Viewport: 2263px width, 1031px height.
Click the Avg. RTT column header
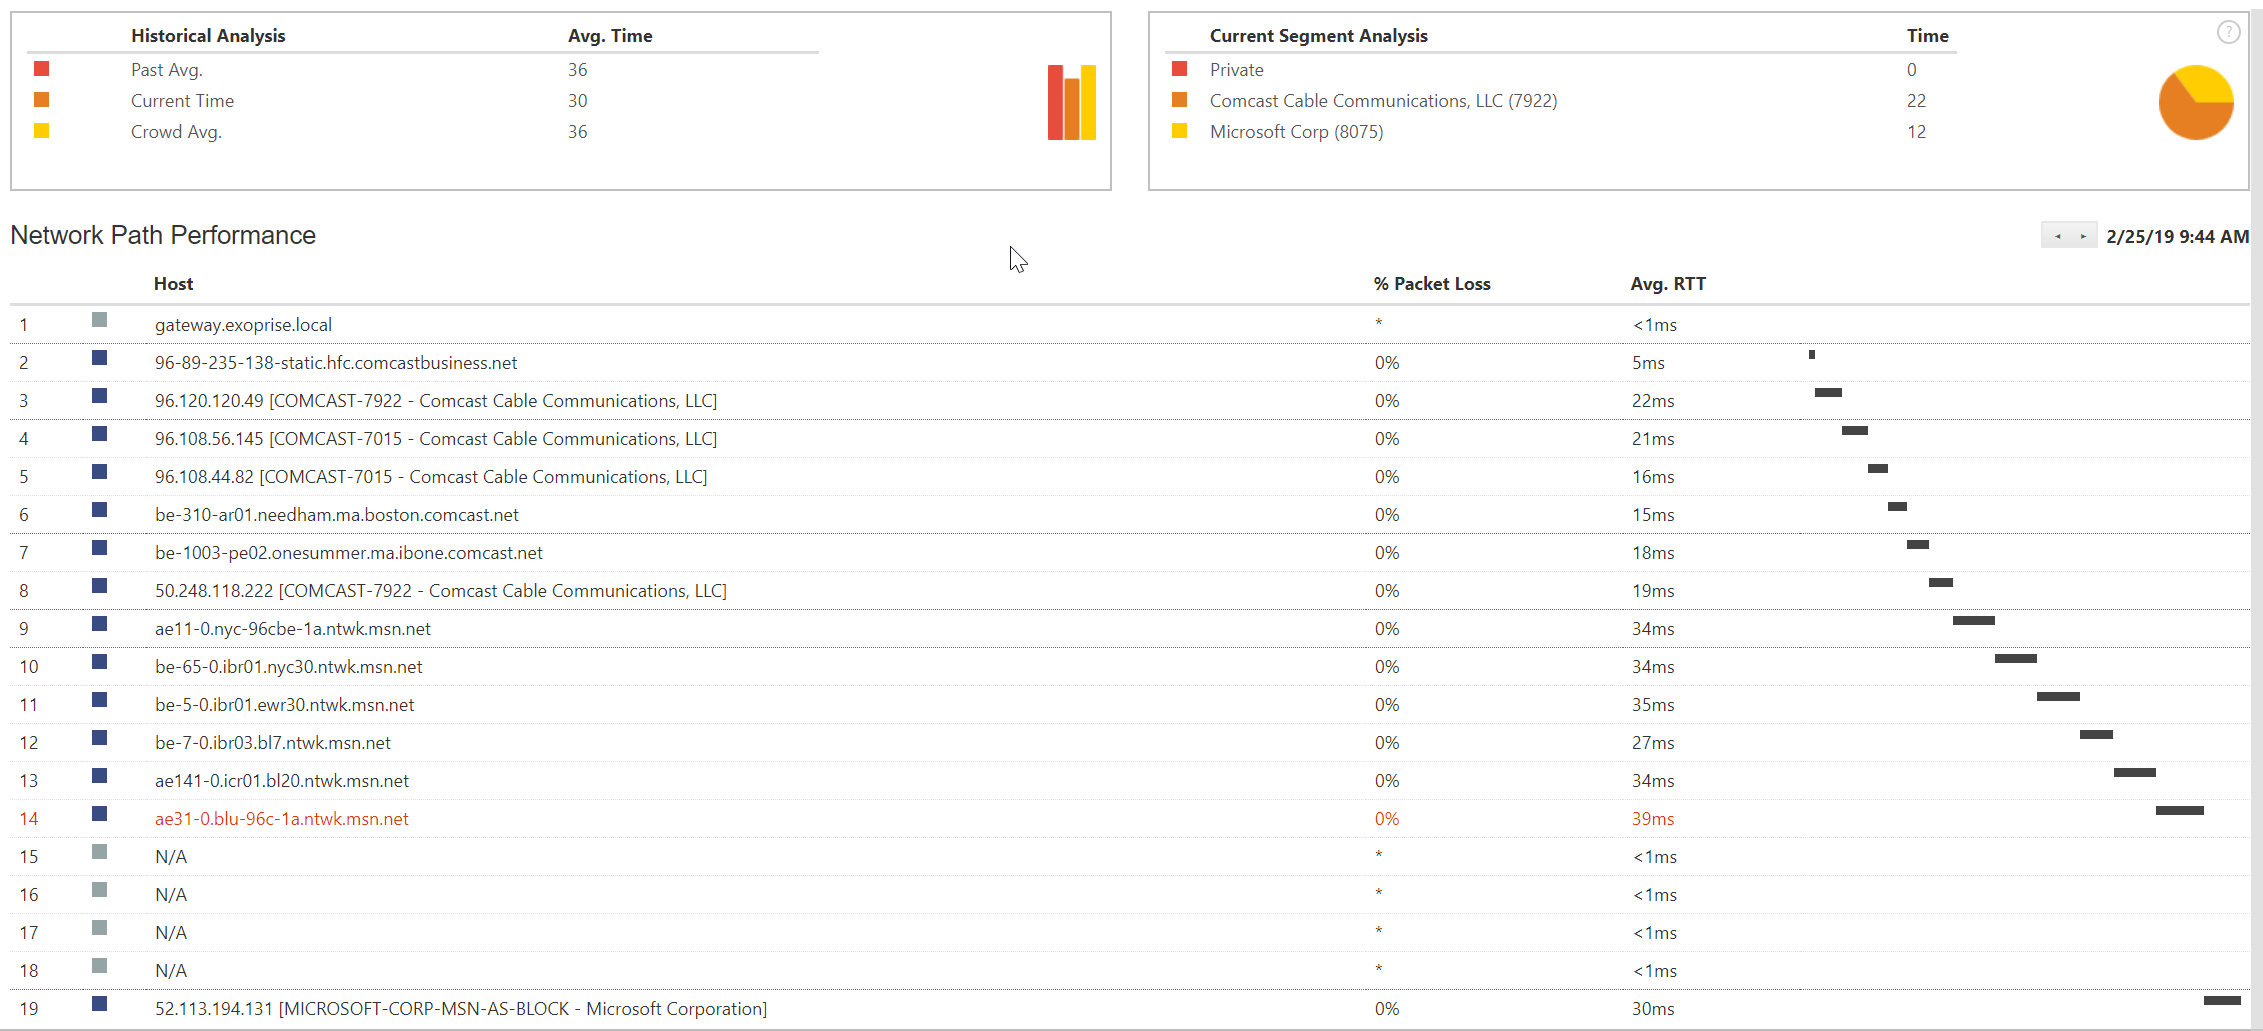pyautogui.click(x=1668, y=284)
